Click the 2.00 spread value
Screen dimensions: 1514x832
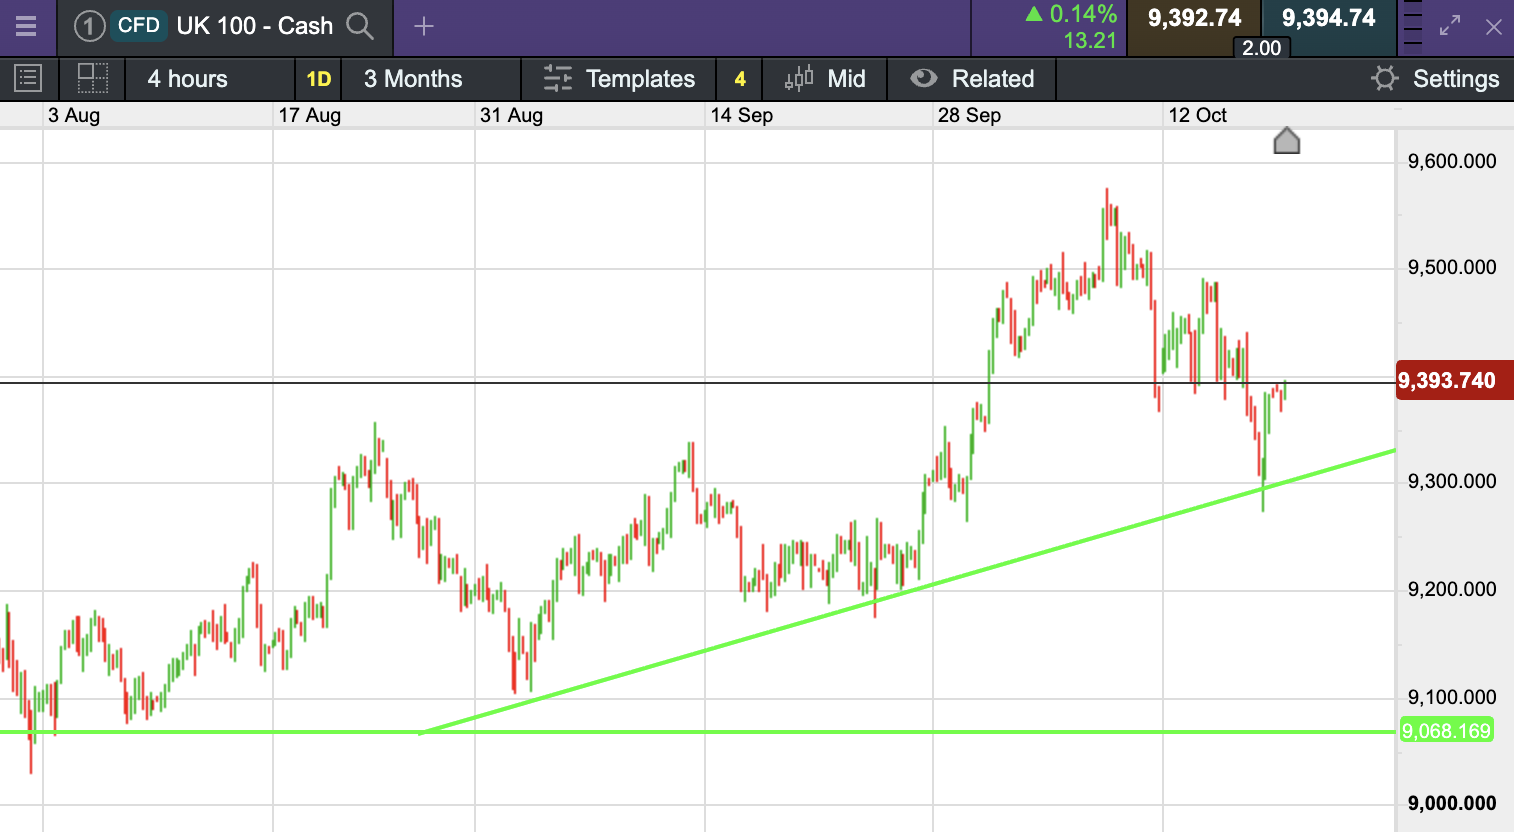(1261, 48)
